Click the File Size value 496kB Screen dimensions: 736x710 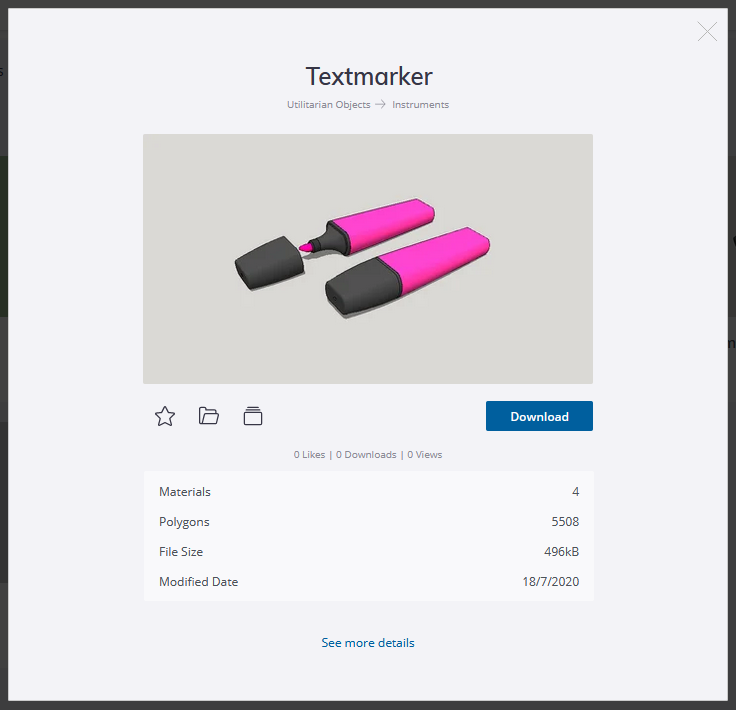pos(561,551)
